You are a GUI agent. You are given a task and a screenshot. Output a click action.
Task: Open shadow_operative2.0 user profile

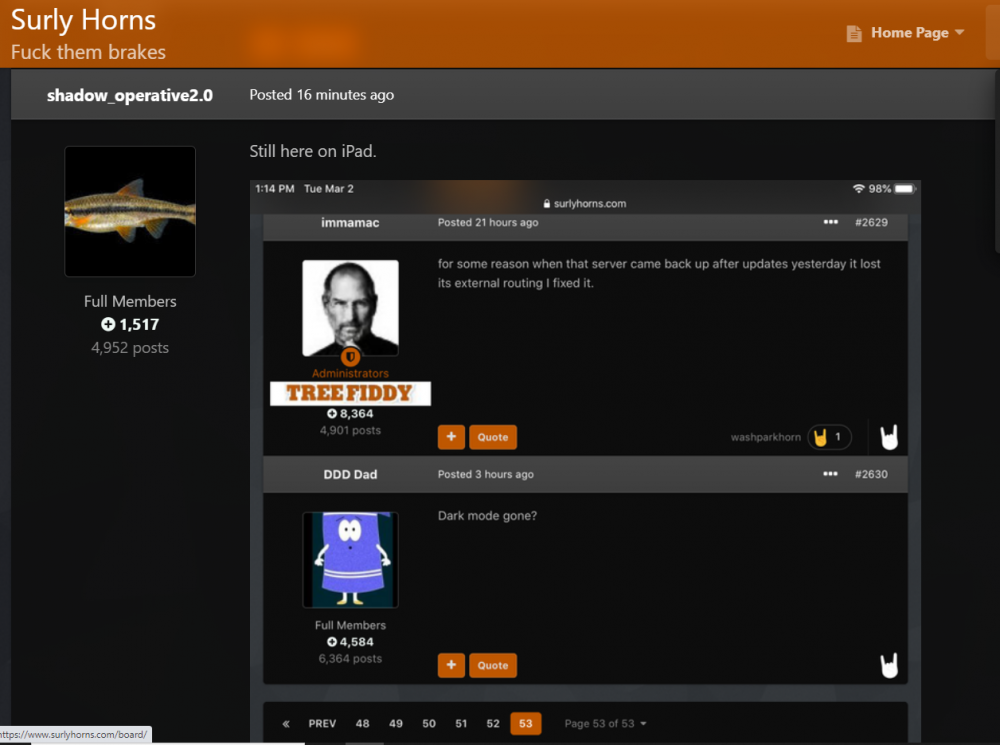[129, 95]
